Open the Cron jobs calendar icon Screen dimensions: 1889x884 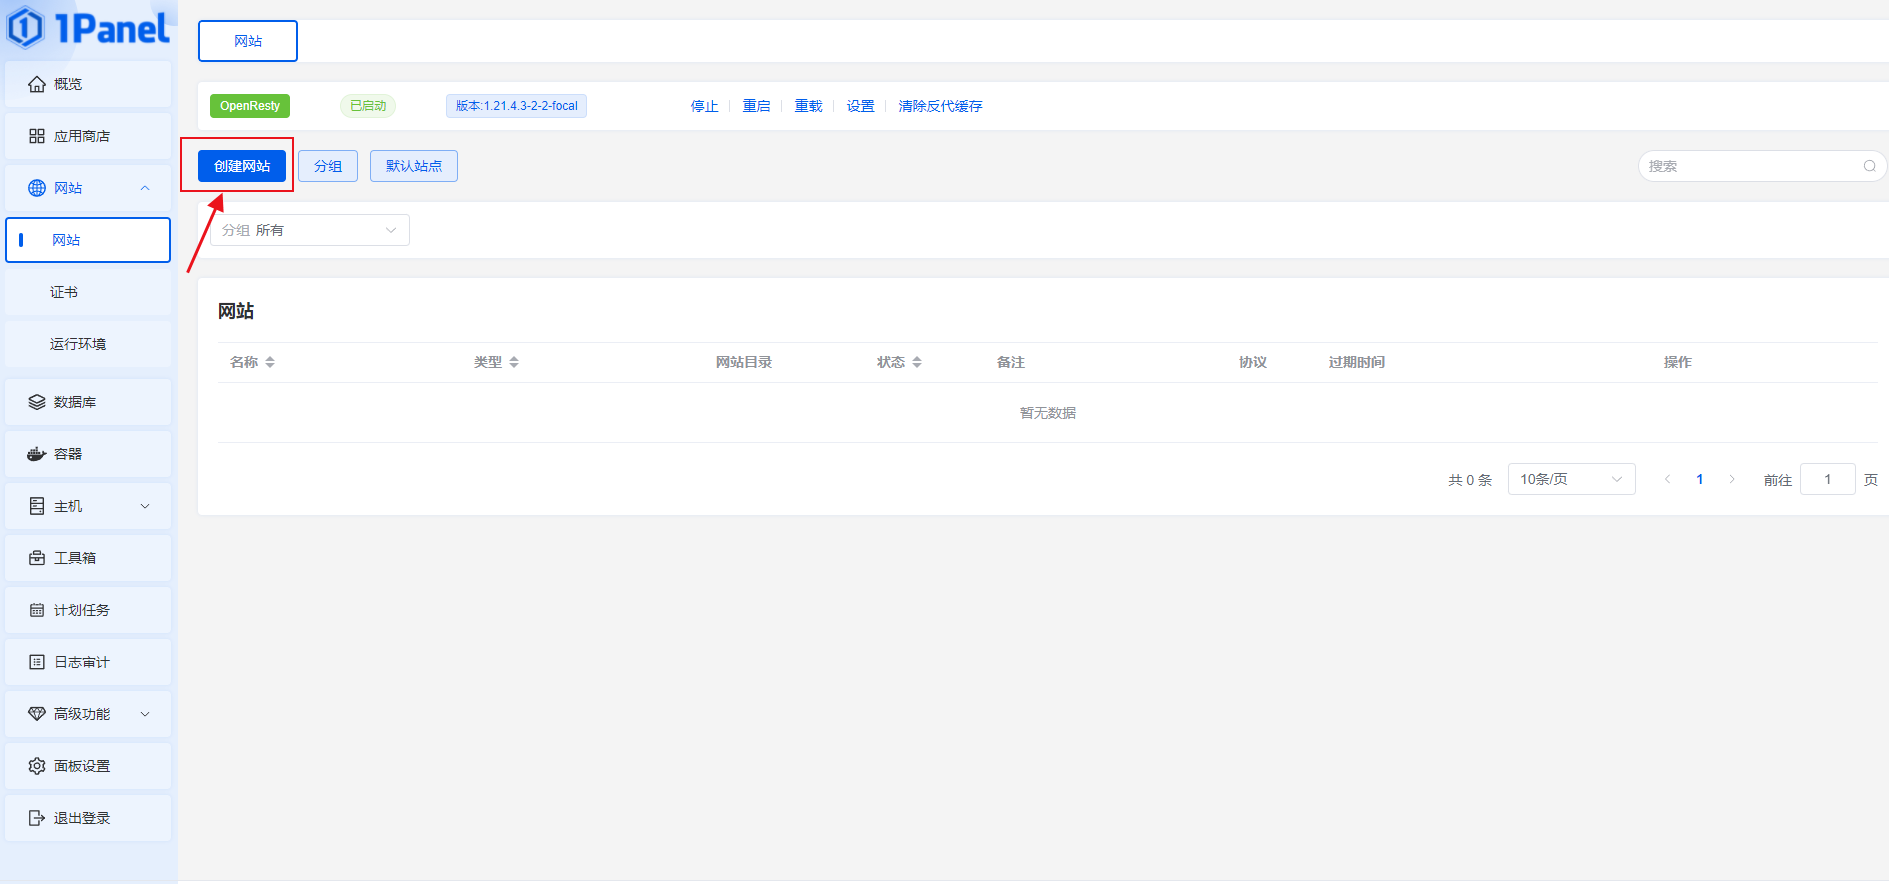coord(37,610)
